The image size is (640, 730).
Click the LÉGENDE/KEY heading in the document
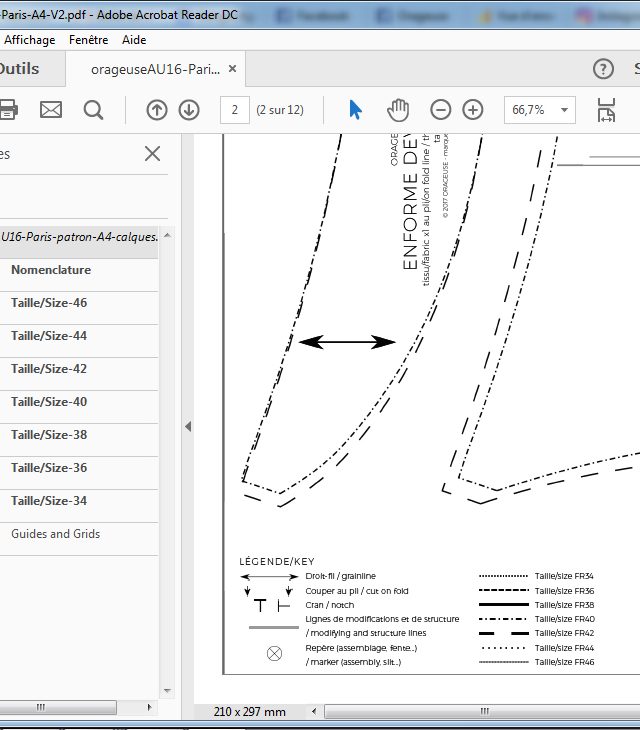coord(277,561)
